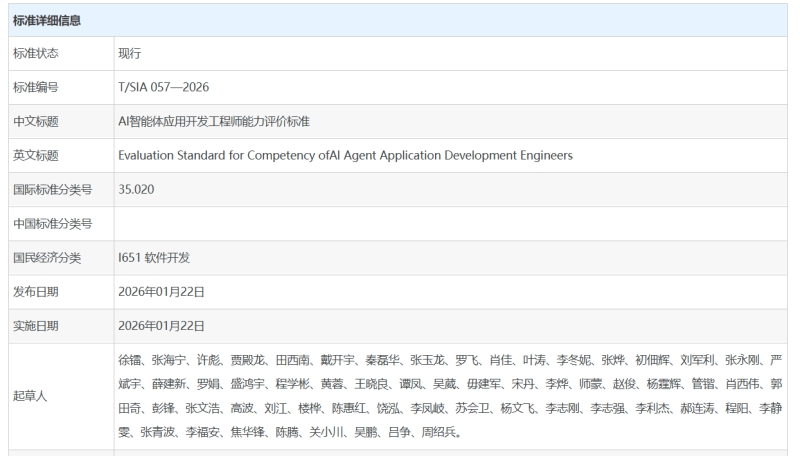Click the empty value cell beside 中国标准分类号
This screenshot has width=800, height=456.
tap(450, 224)
